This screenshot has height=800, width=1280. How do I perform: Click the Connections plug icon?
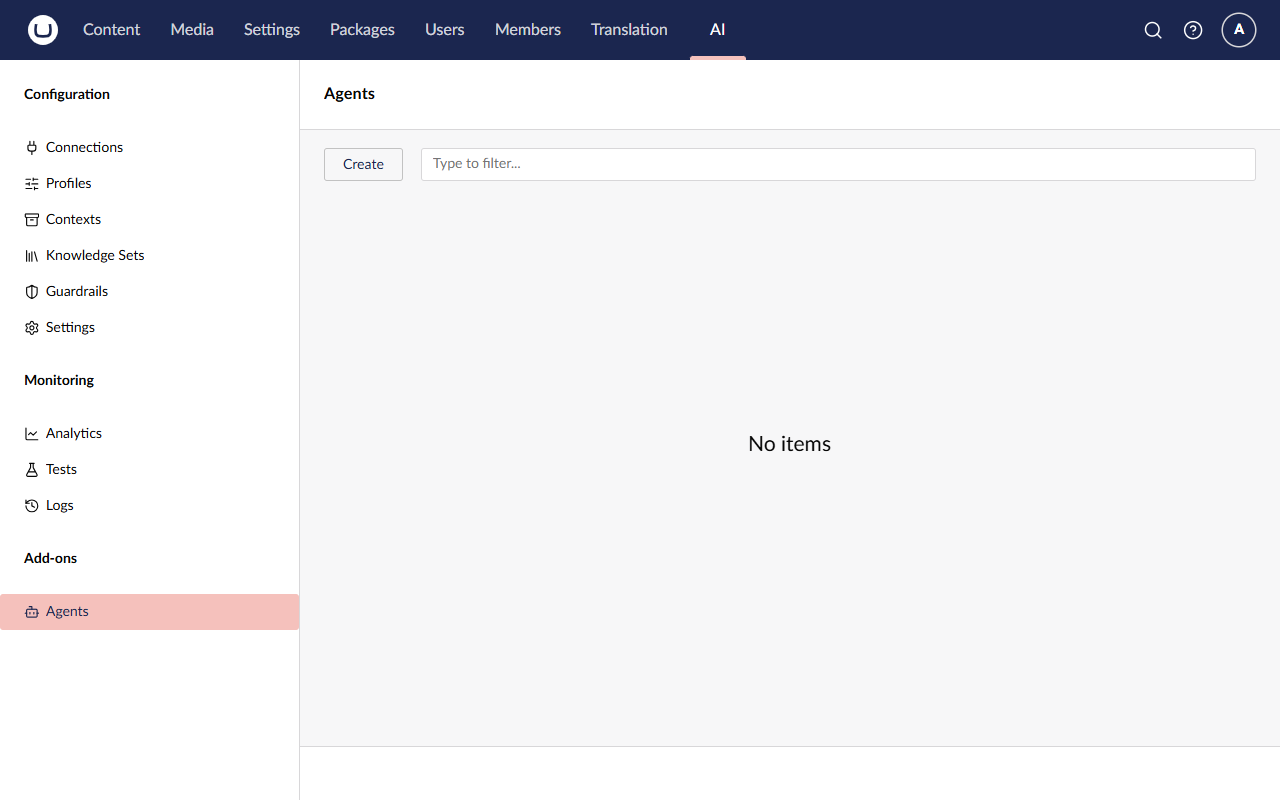pos(32,147)
